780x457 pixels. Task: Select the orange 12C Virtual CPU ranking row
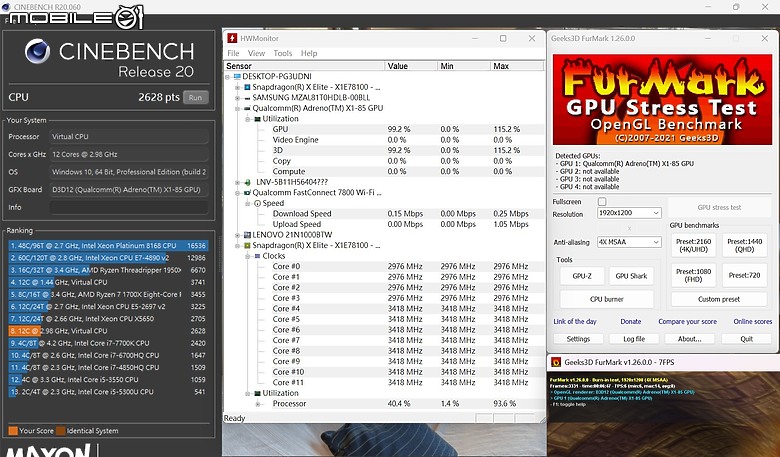[108, 331]
